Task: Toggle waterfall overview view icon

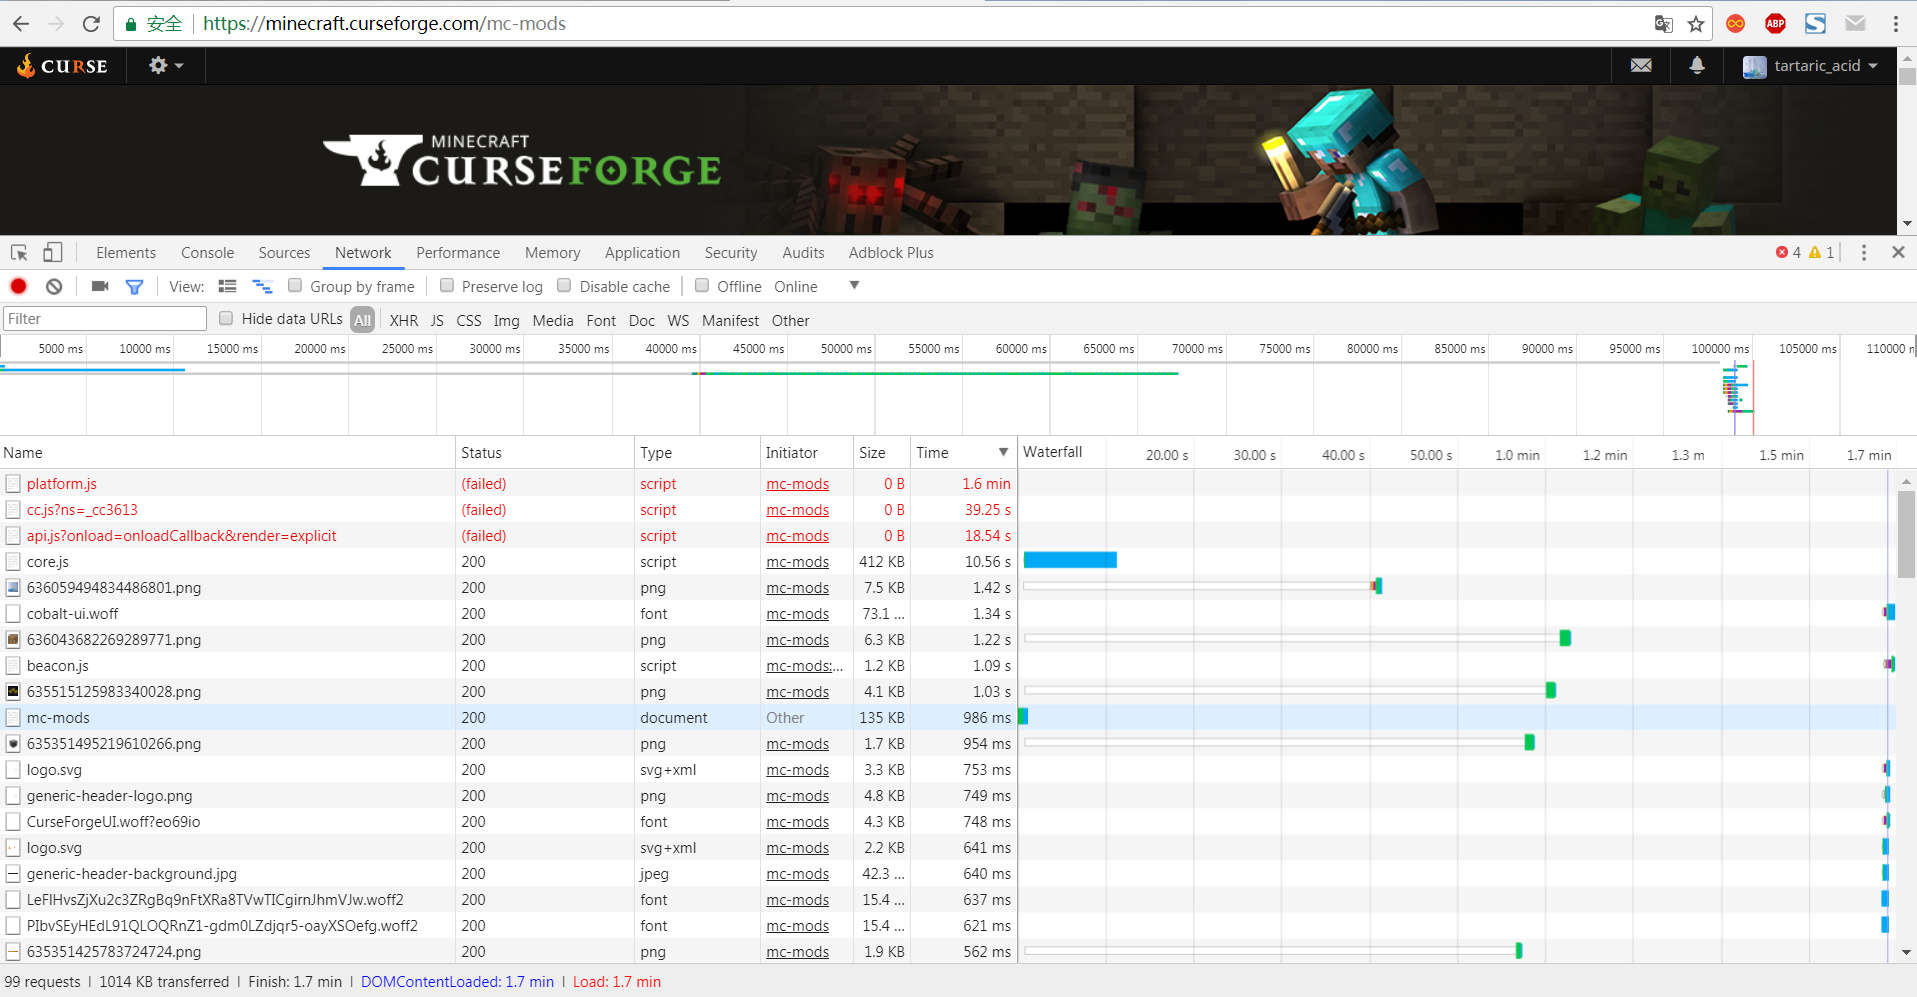Action: coord(262,287)
